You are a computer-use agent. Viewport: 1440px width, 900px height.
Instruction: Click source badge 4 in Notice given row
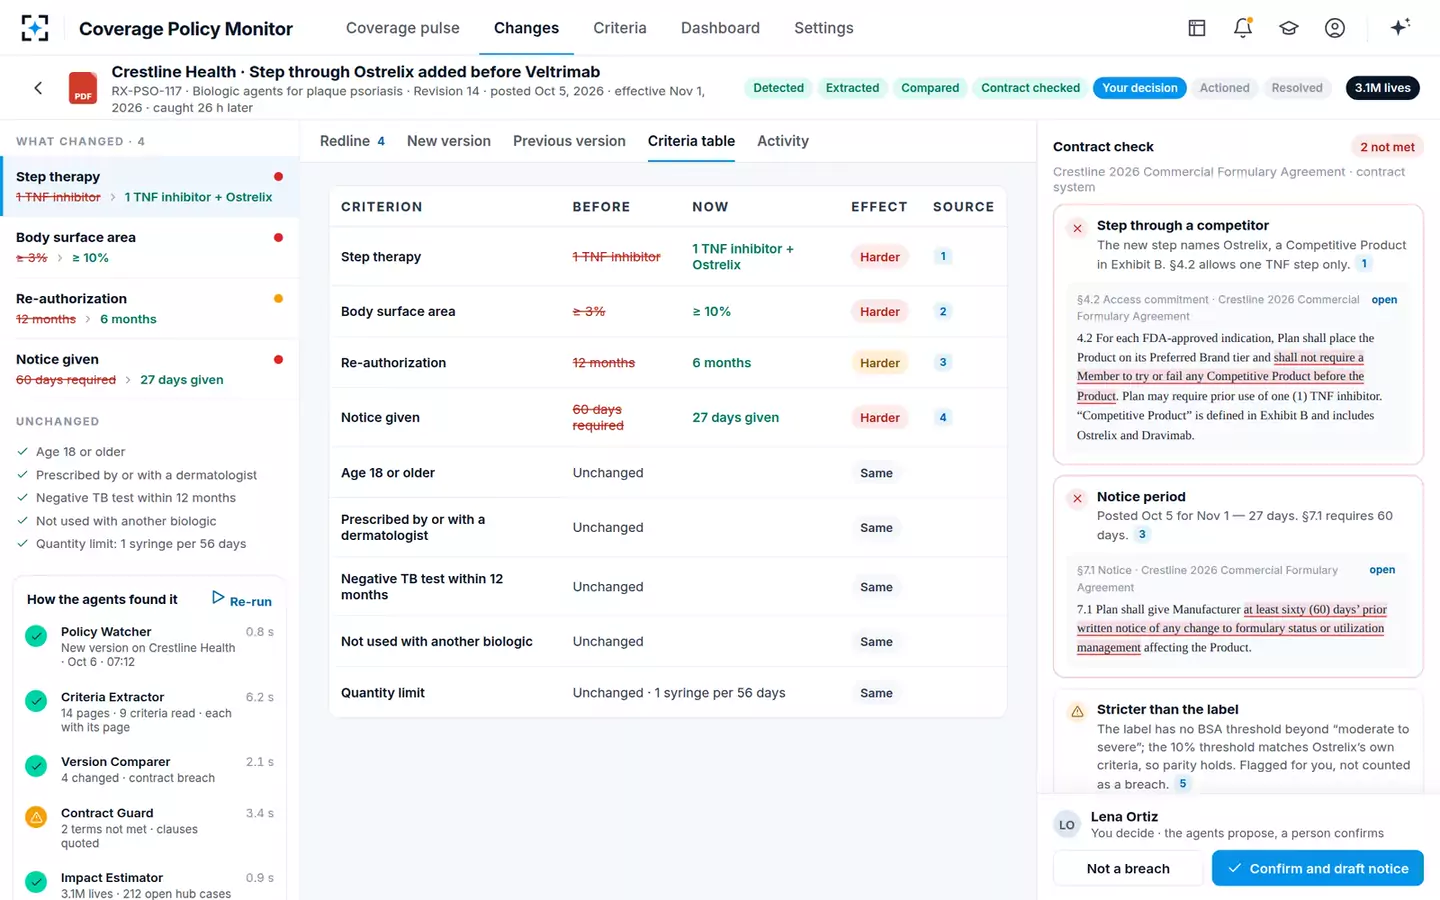(x=942, y=417)
